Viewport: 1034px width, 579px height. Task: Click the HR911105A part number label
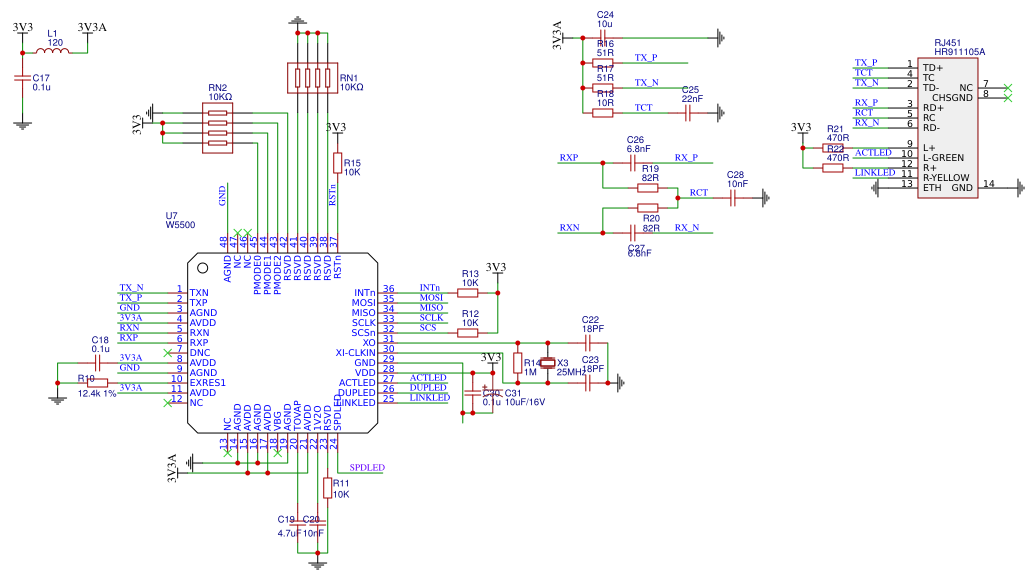tap(959, 51)
